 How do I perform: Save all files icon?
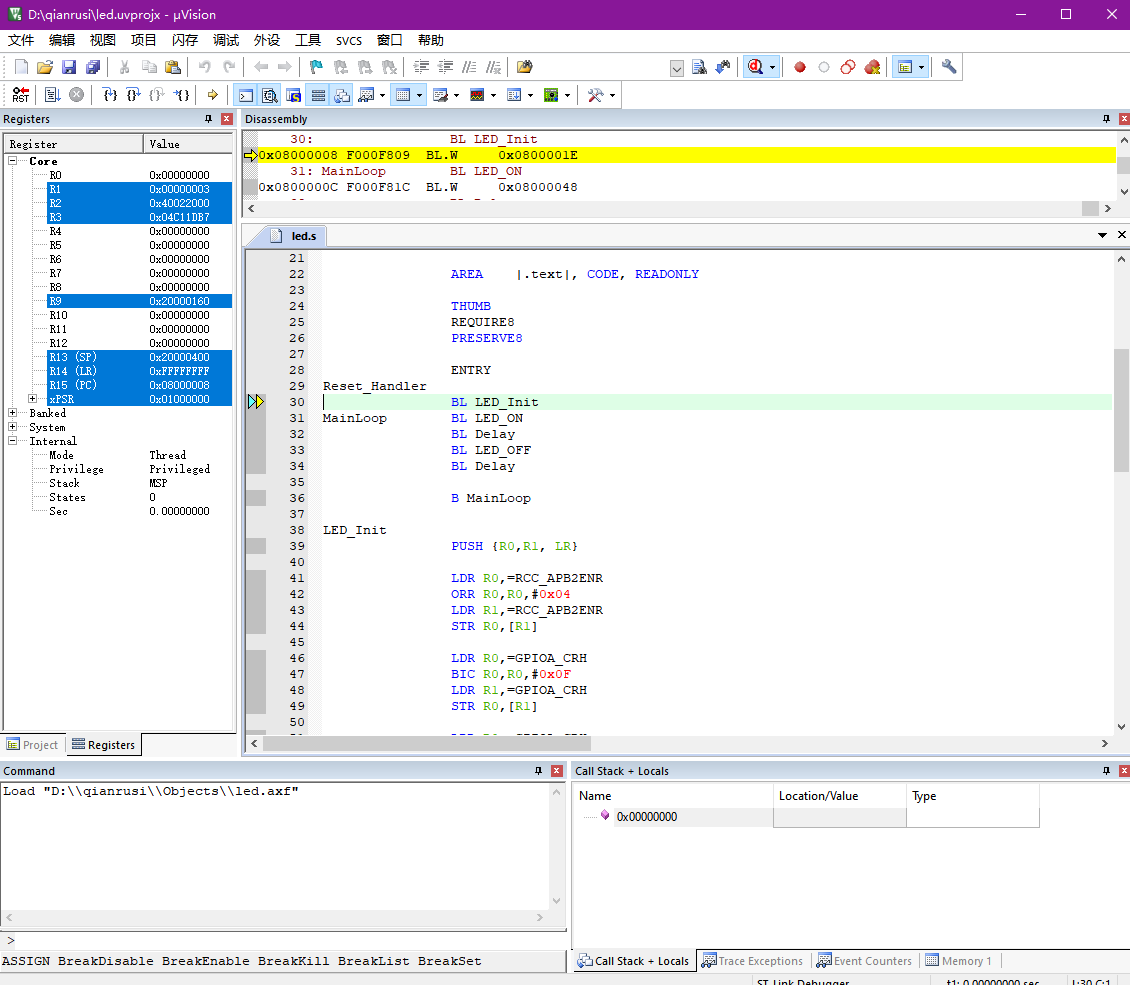(x=93, y=67)
